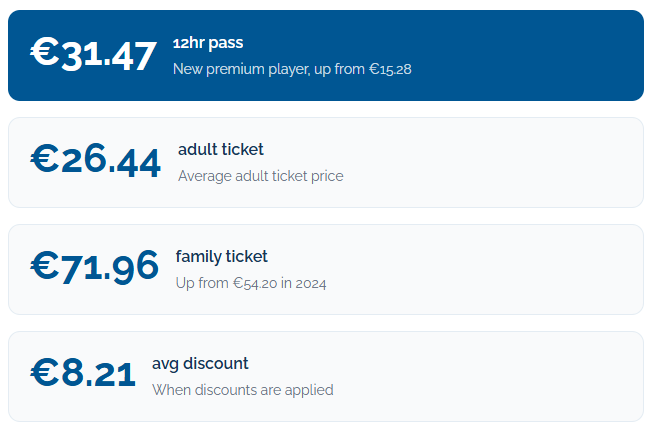Viewport: 656px width, 429px height.
Task: Click 'New premium player, up from €15.28' text
Action: (x=292, y=69)
